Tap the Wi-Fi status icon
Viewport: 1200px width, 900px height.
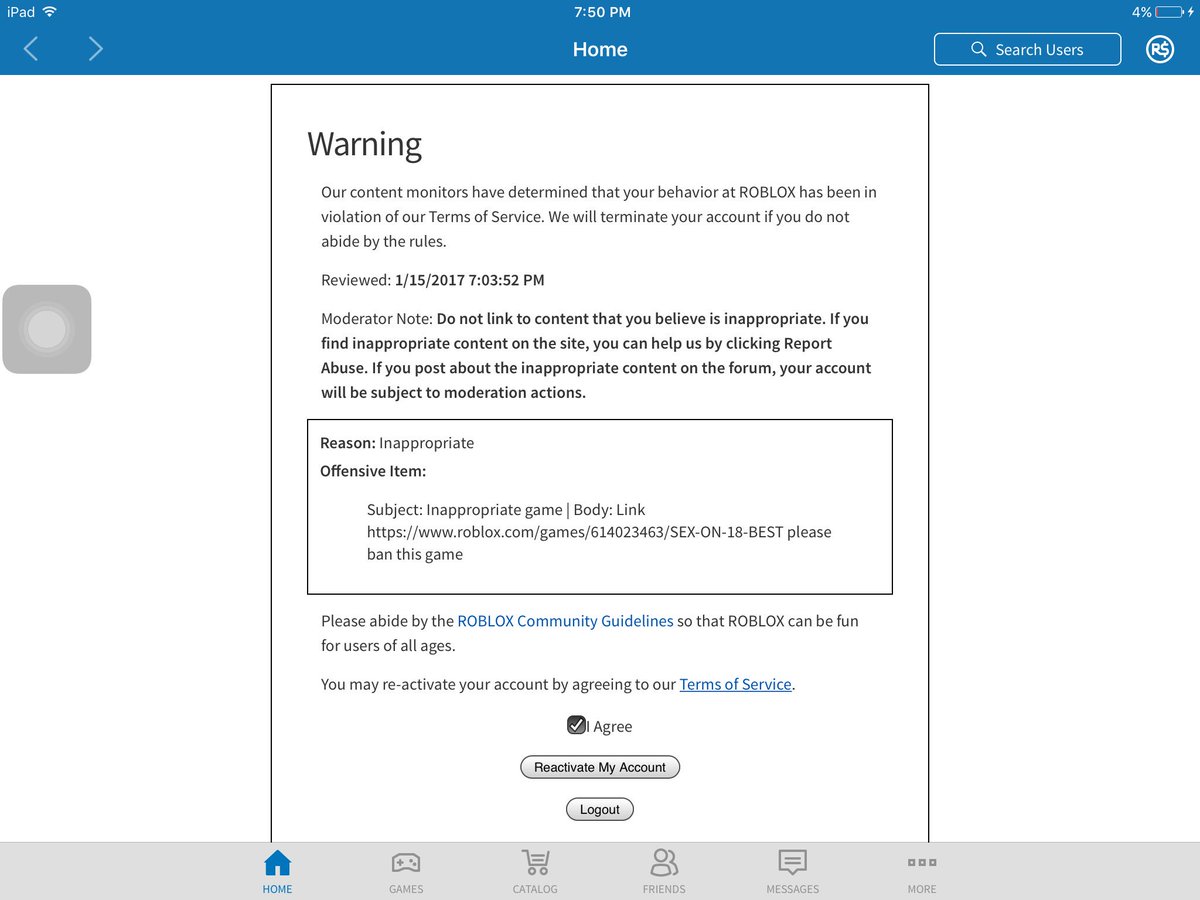[50, 12]
